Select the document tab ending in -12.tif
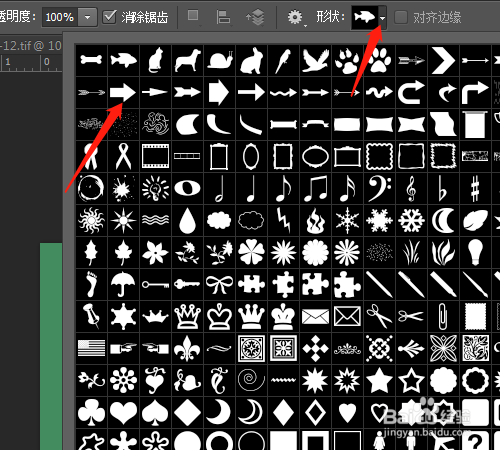The height and width of the screenshot is (450, 500). pyautogui.click(x=31, y=46)
